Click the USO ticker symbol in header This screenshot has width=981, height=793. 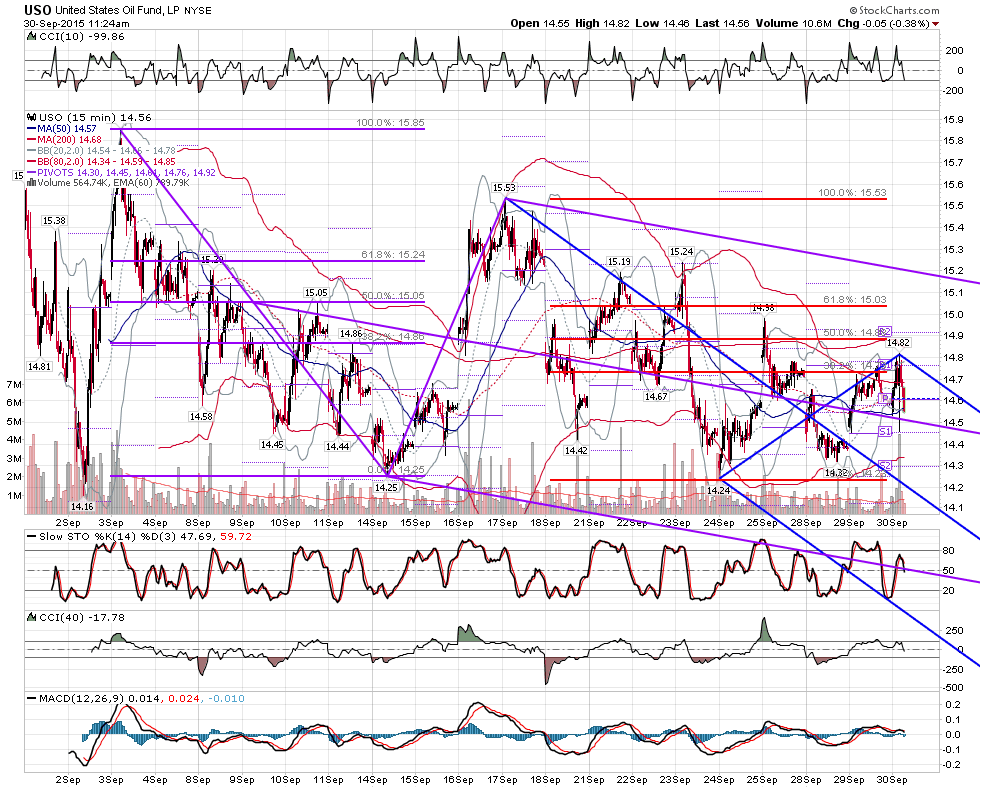[38, 10]
